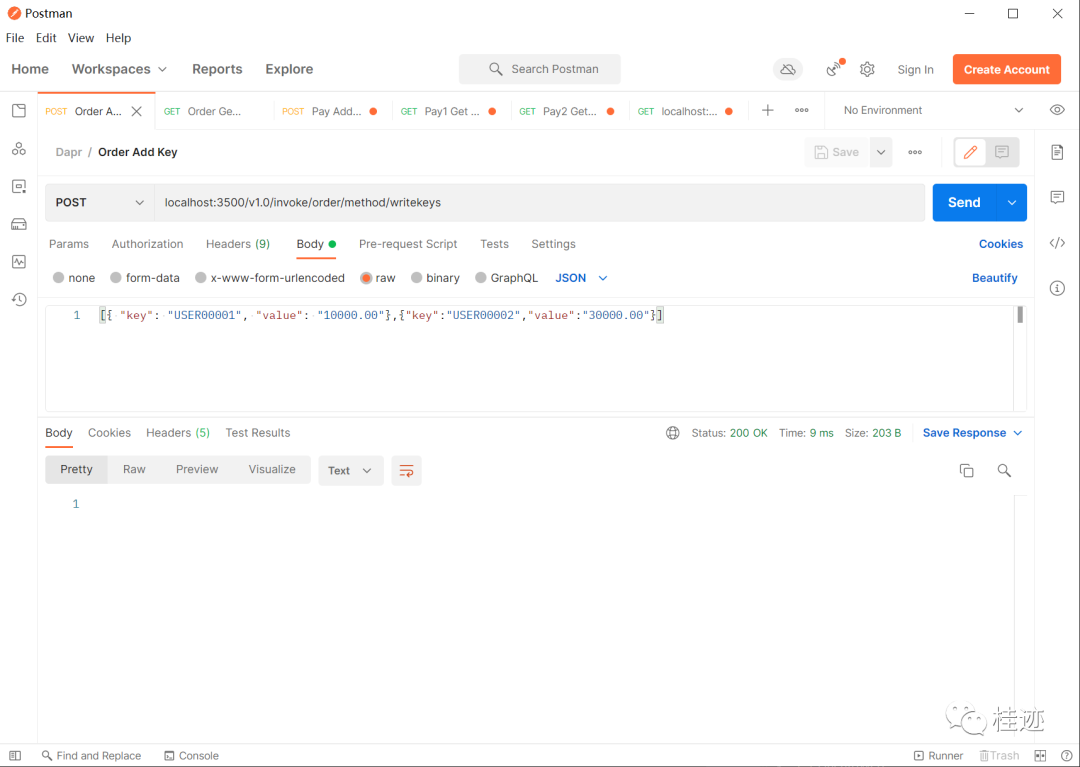Open Collections sidebar icon
Screen dimensions: 1080x767
coord(19,111)
